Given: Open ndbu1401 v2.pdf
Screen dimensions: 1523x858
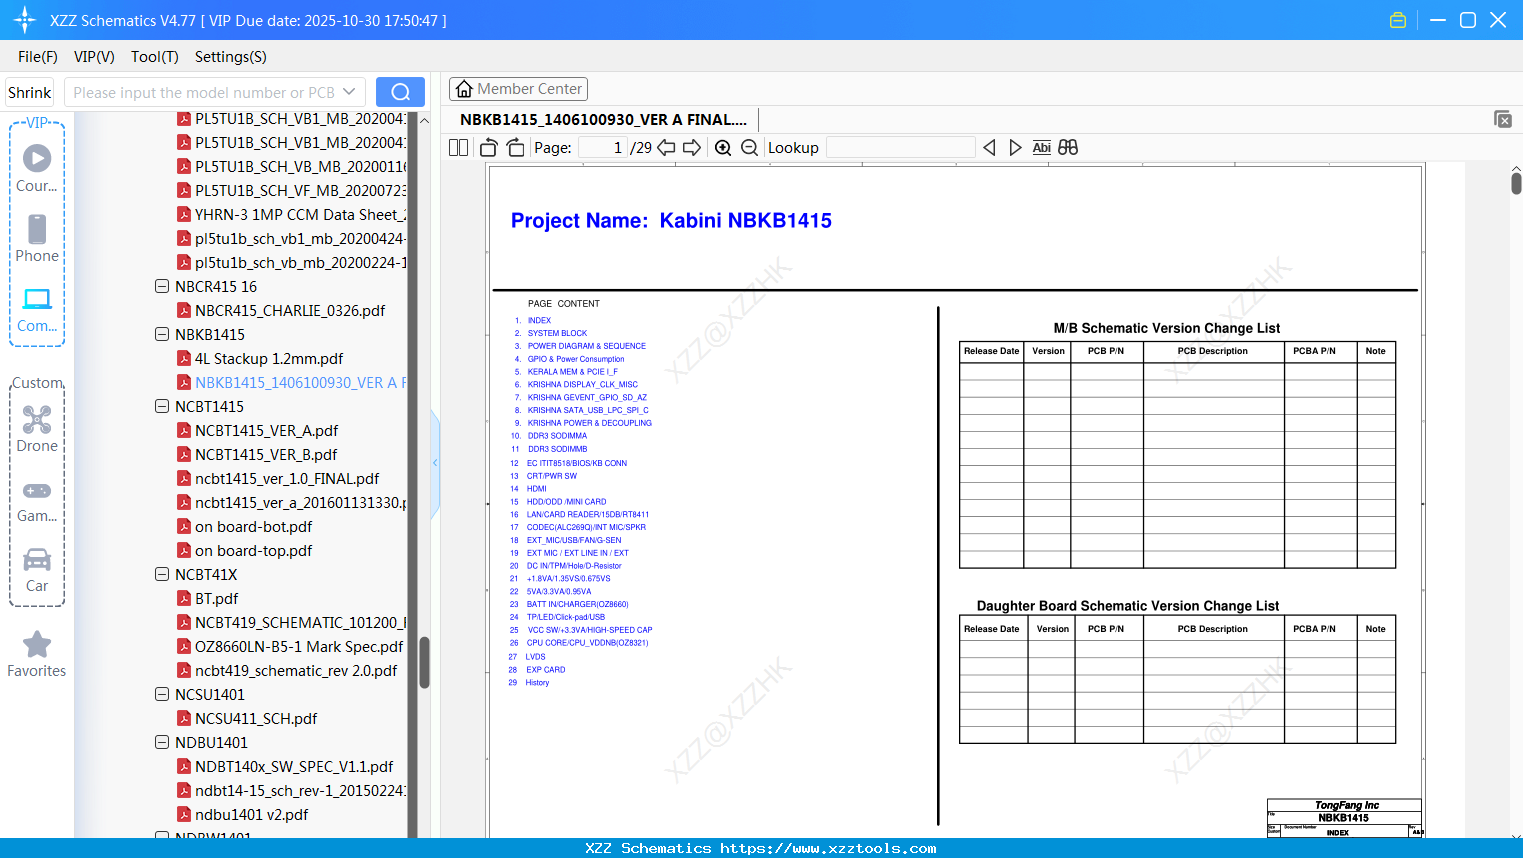Looking at the screenshot, I should 251,814.
